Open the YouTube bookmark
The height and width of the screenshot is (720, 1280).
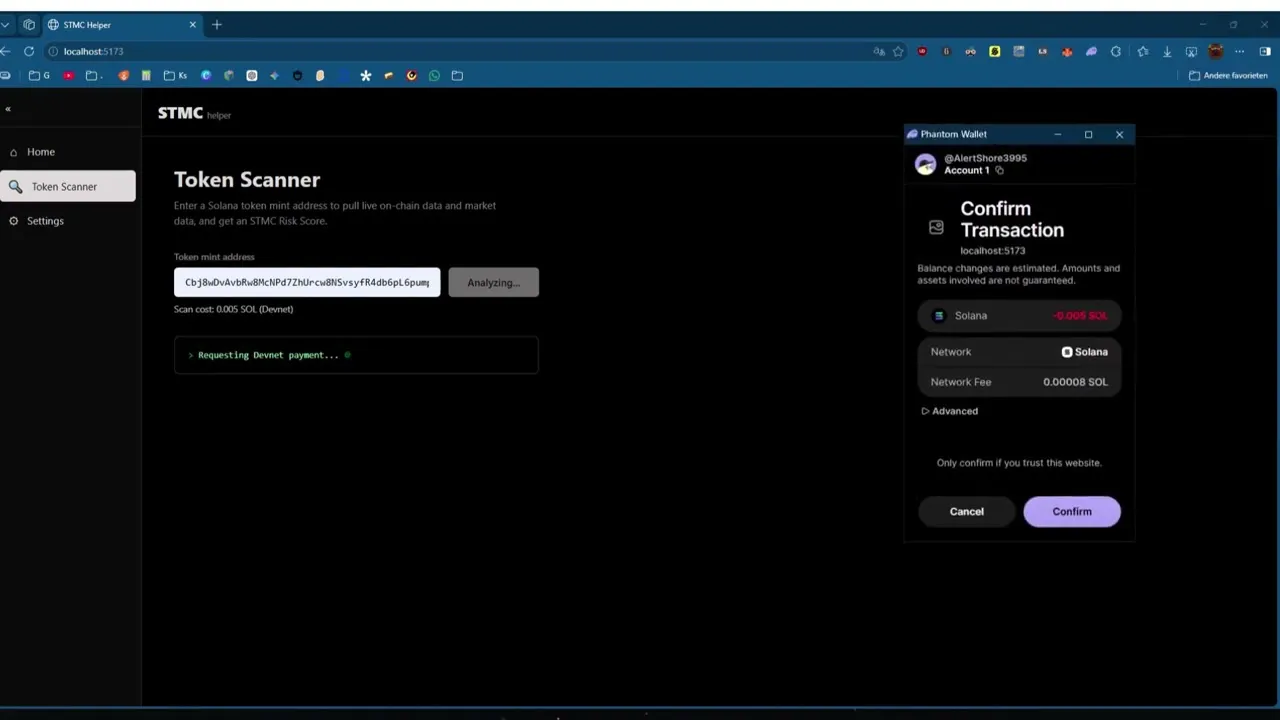(69, 75)
